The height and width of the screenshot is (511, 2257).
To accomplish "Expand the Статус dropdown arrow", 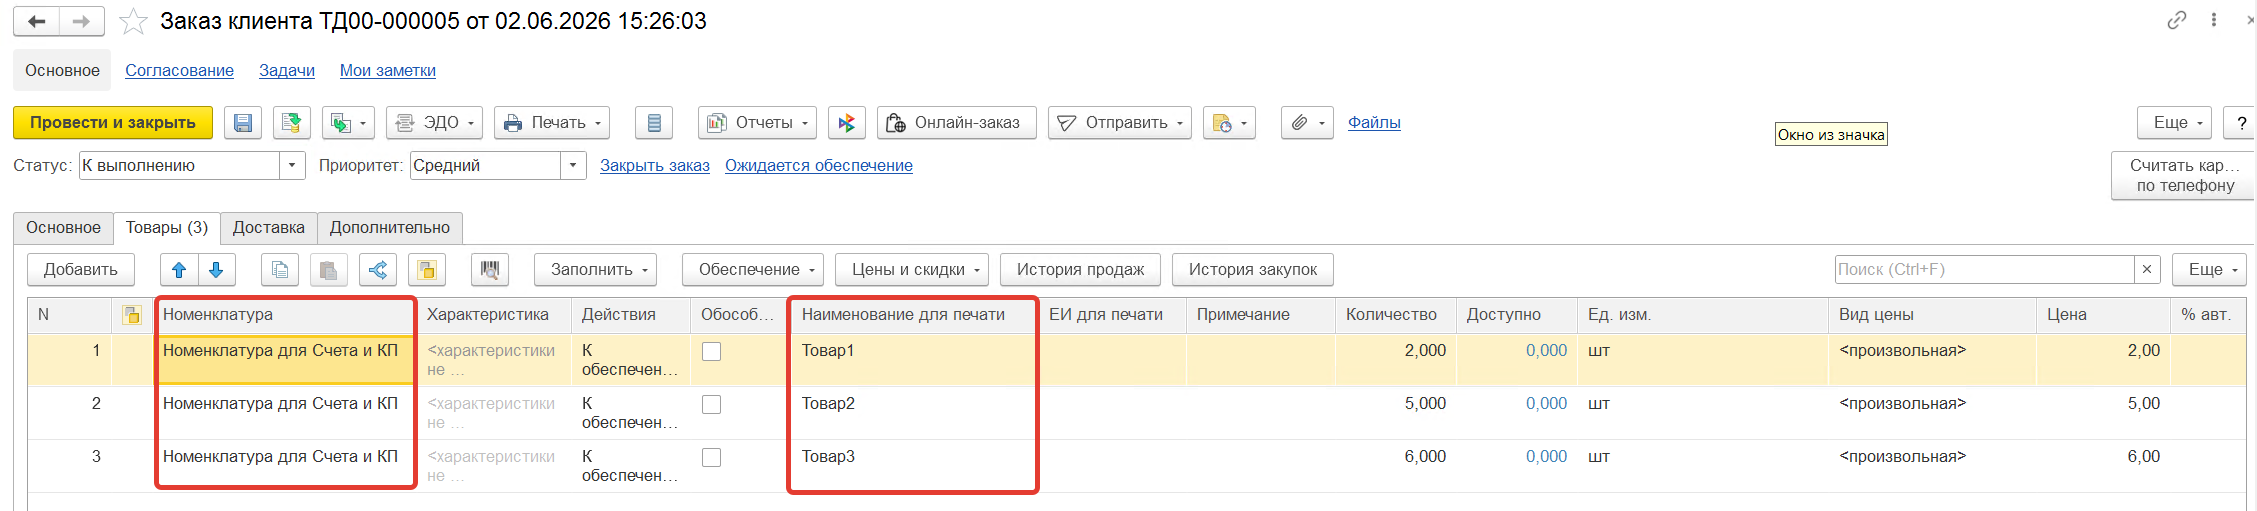I will click(x=292, y=166).
